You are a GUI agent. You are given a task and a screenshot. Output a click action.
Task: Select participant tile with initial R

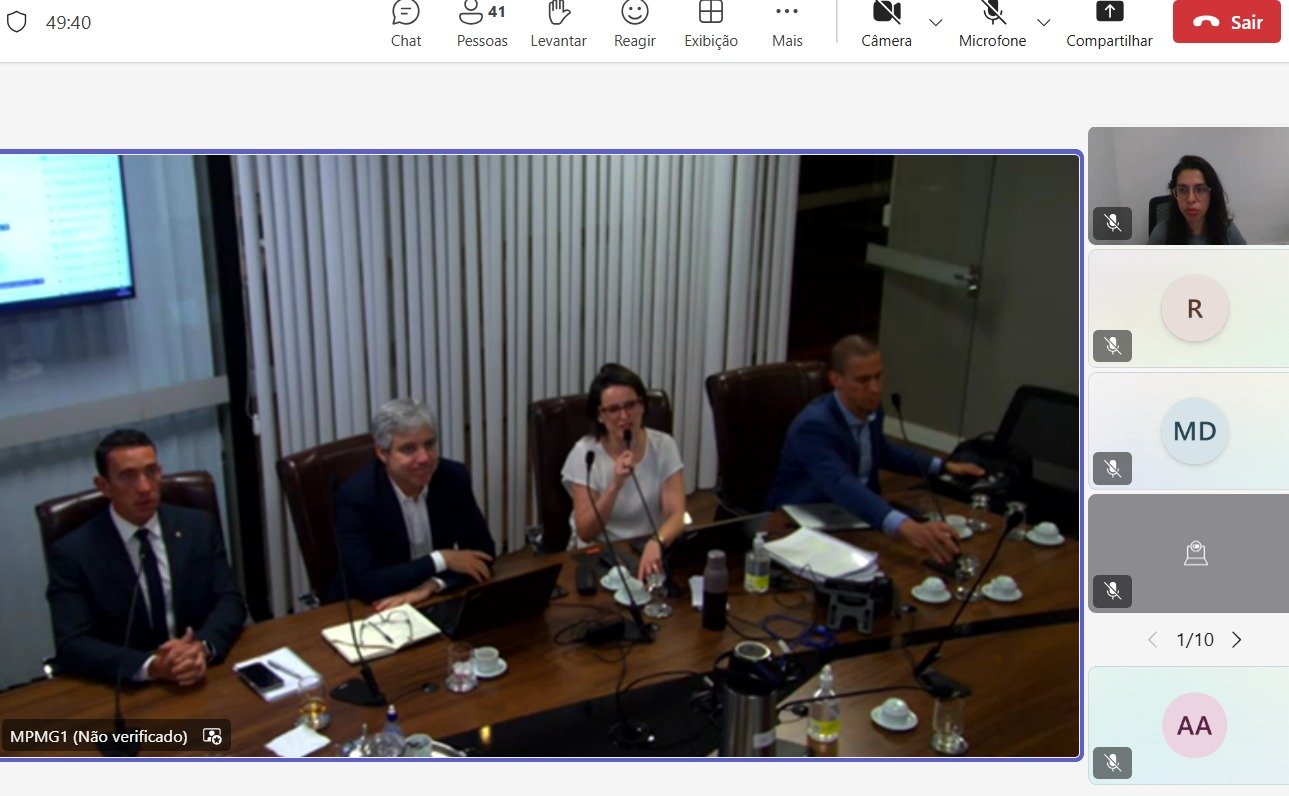1194,309
